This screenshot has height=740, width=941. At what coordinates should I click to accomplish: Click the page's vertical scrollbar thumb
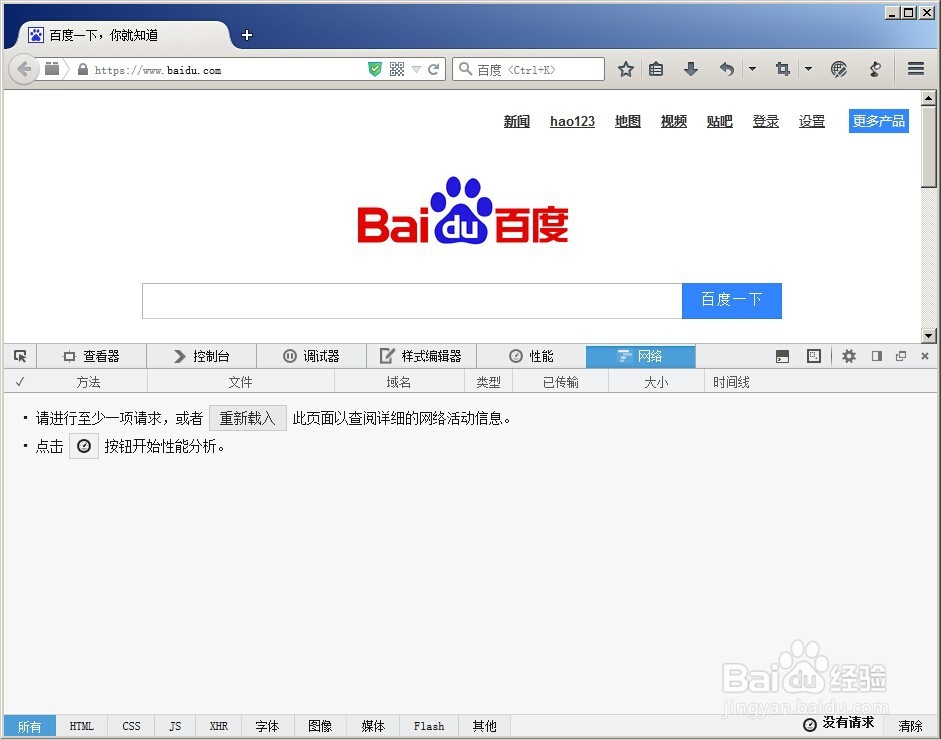point(928,147)
